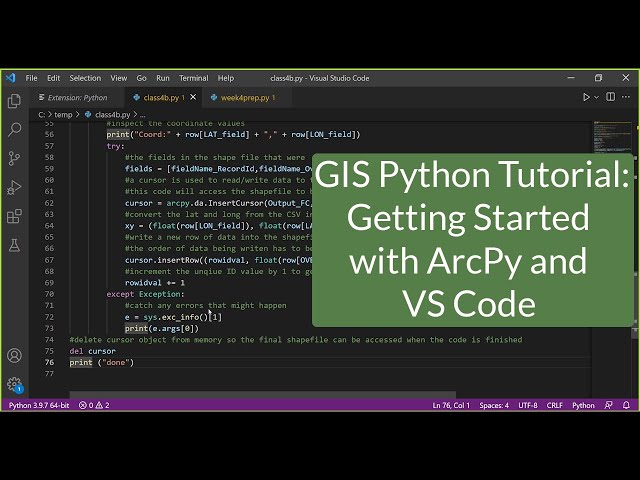Change file encoding UTF-8
Image resolution: width=640 pixels, height=480 pixels.
coord(528,405)
